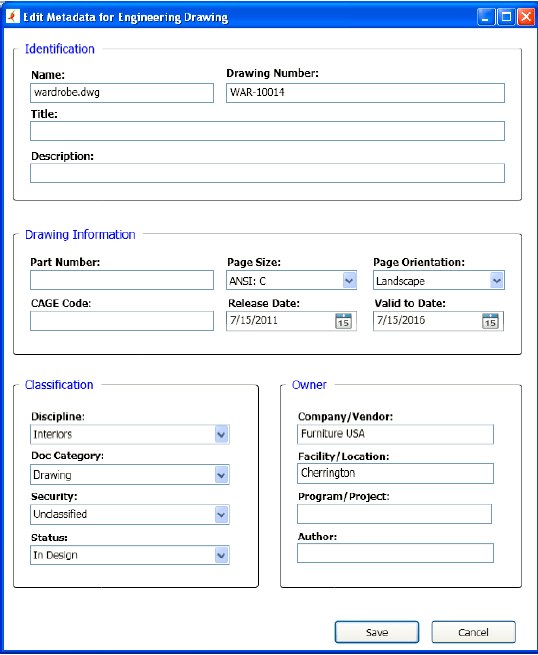
Task: Click the Drawing Number input field
Action: [x=365, y=93]
